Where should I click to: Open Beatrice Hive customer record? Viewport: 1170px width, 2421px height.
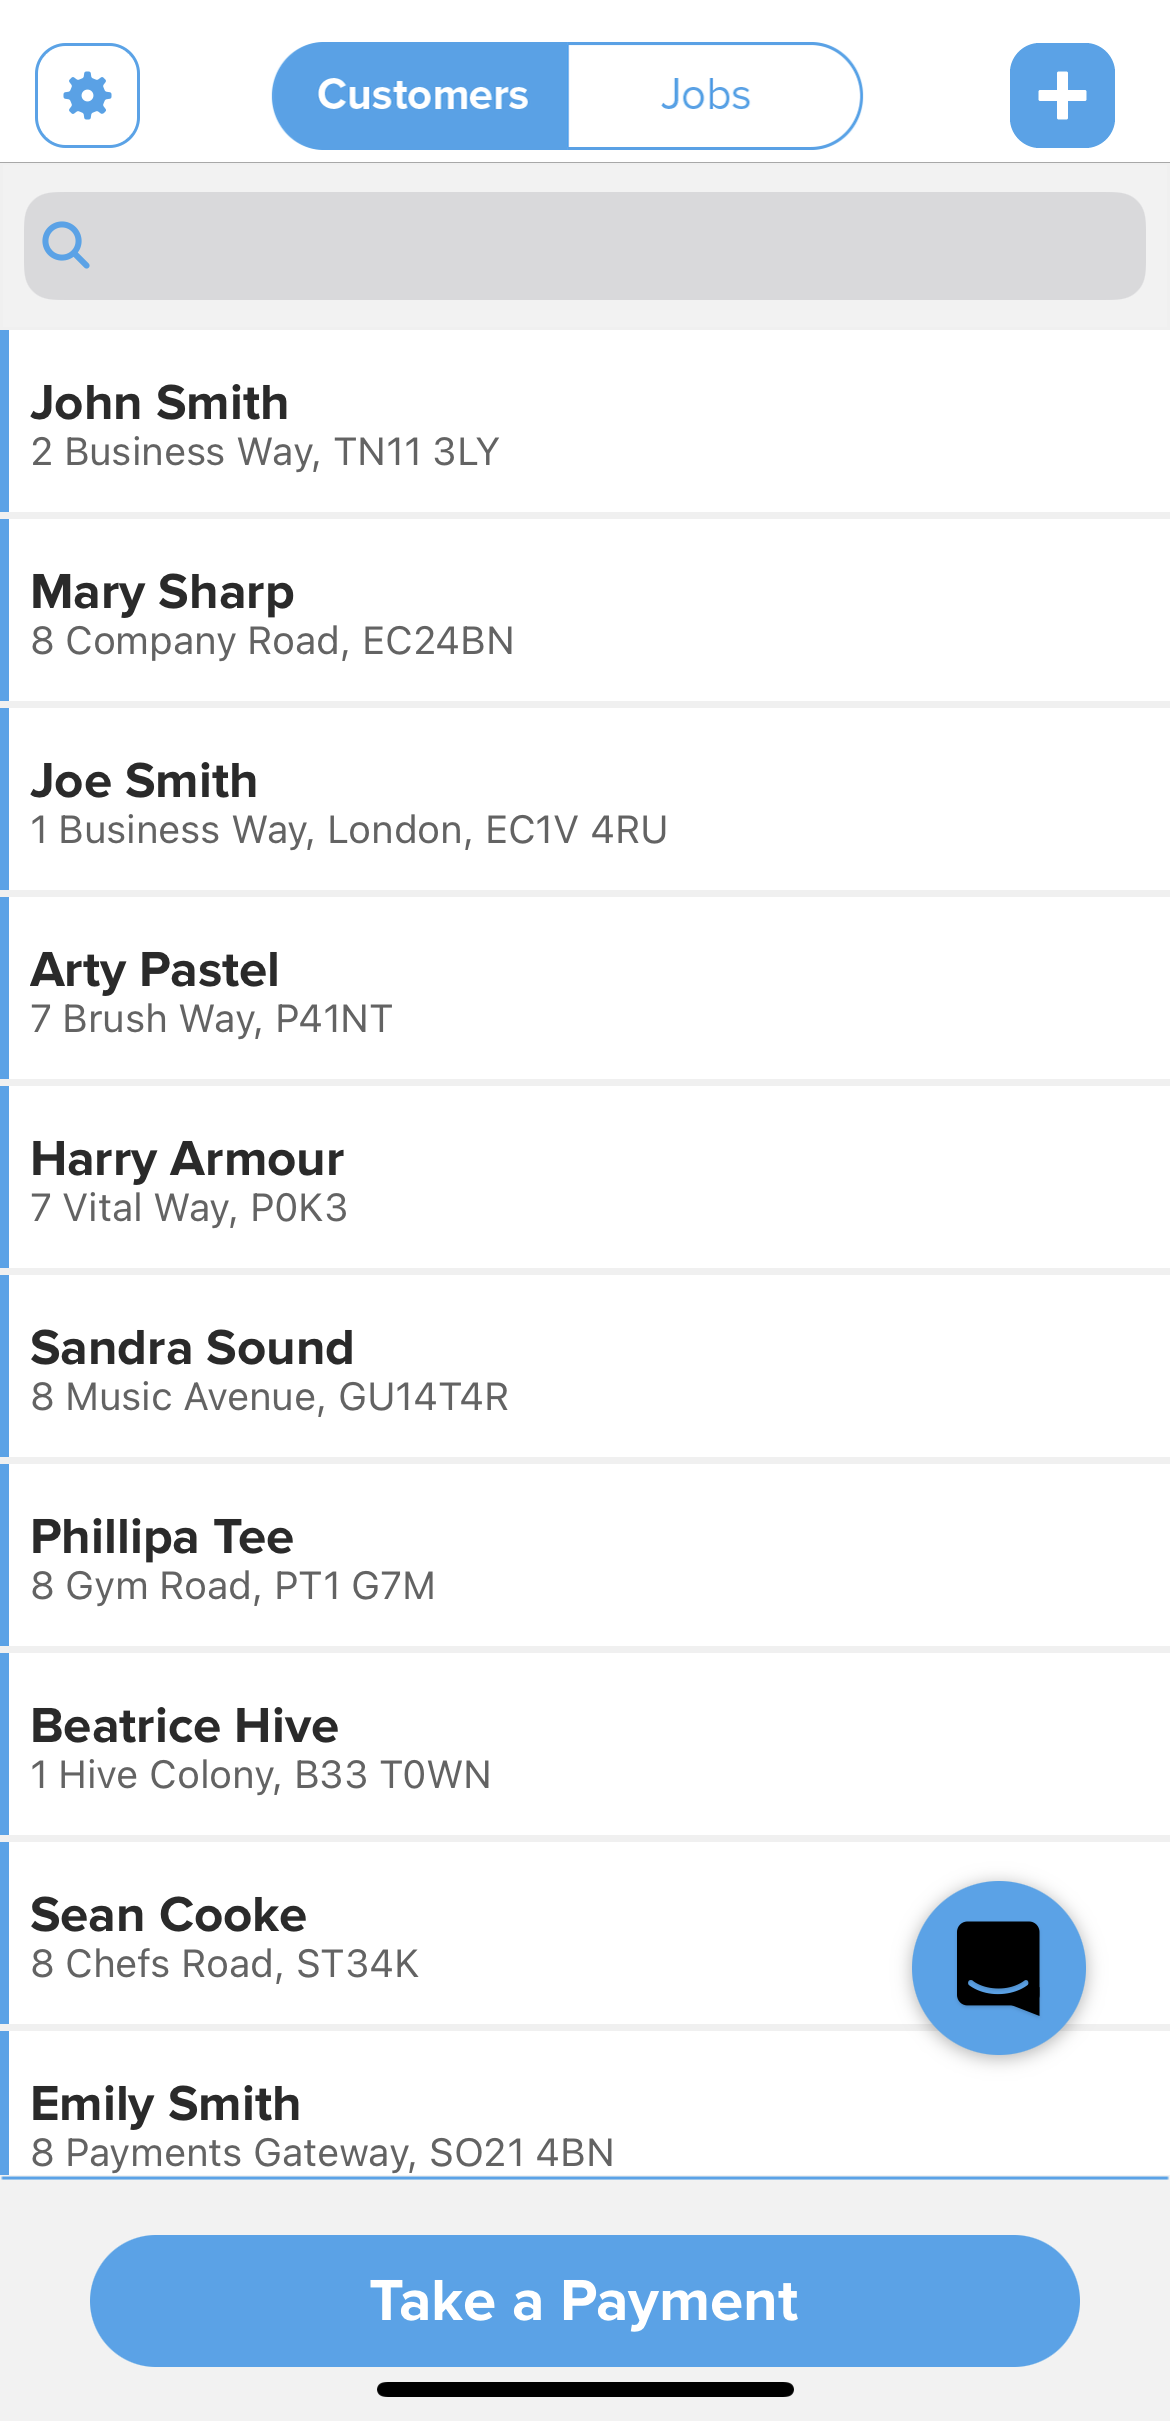185,1726
